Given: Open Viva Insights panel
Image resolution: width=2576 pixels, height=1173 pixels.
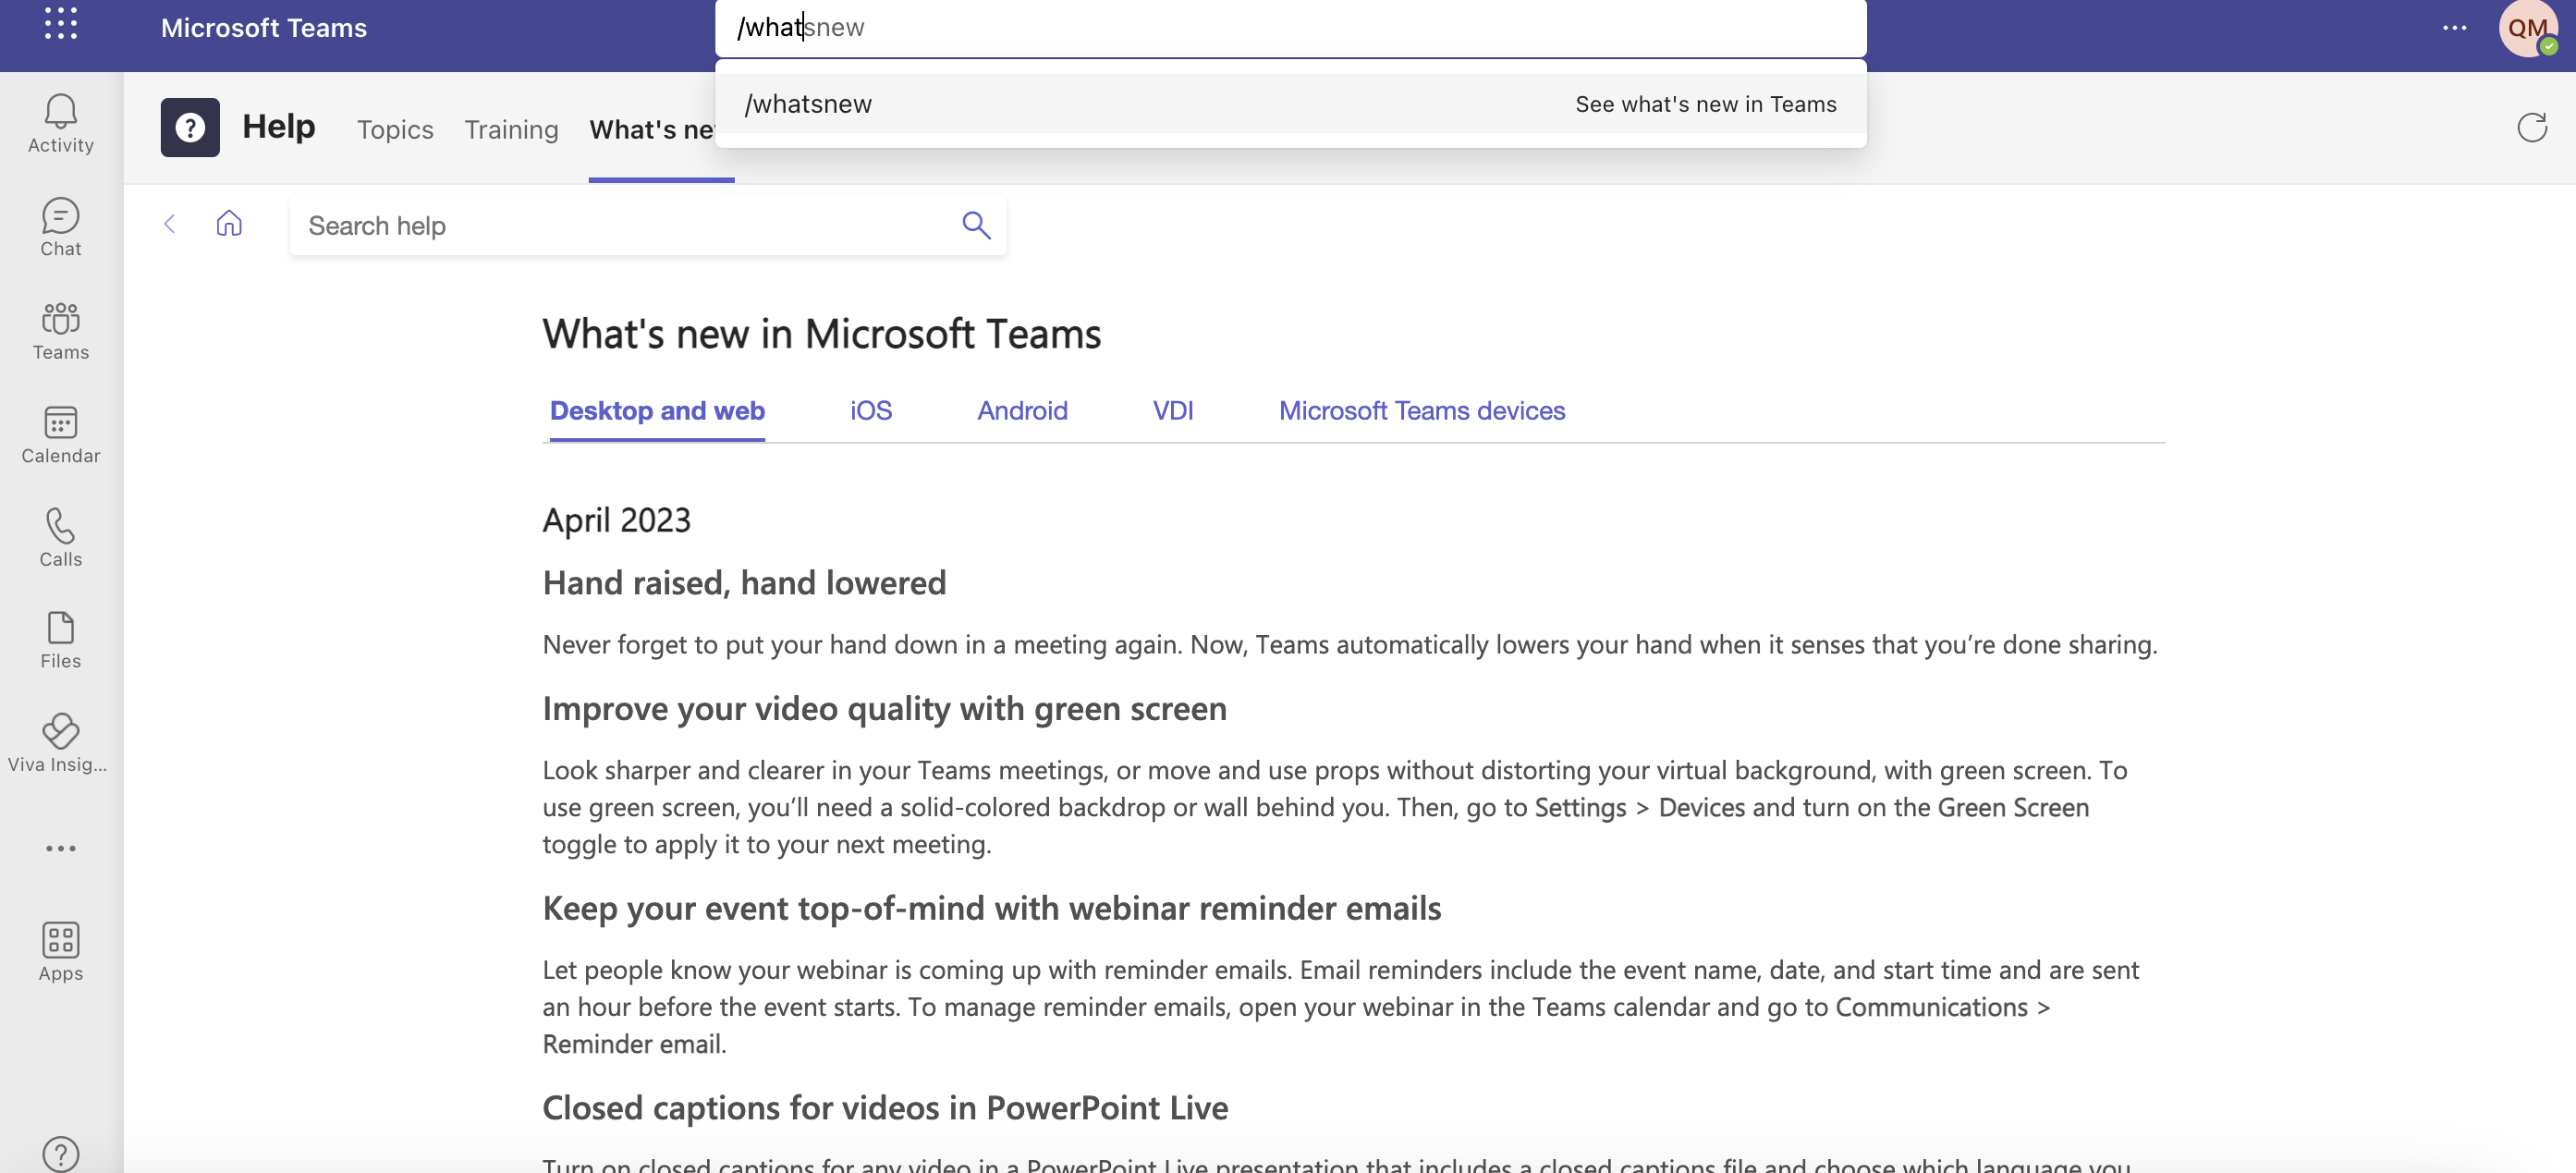Looking at the screenshot, I should point(61,741).
